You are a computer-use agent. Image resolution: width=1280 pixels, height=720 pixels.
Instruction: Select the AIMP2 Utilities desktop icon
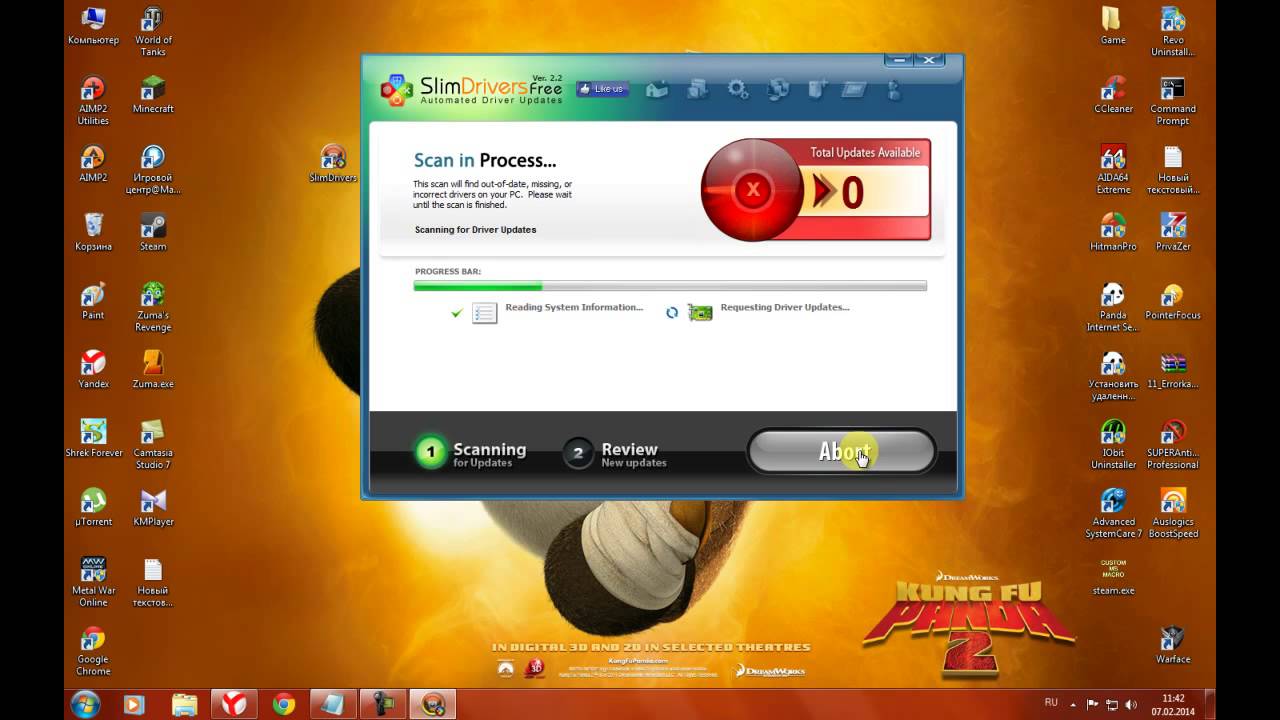click(x=93, y=101)
